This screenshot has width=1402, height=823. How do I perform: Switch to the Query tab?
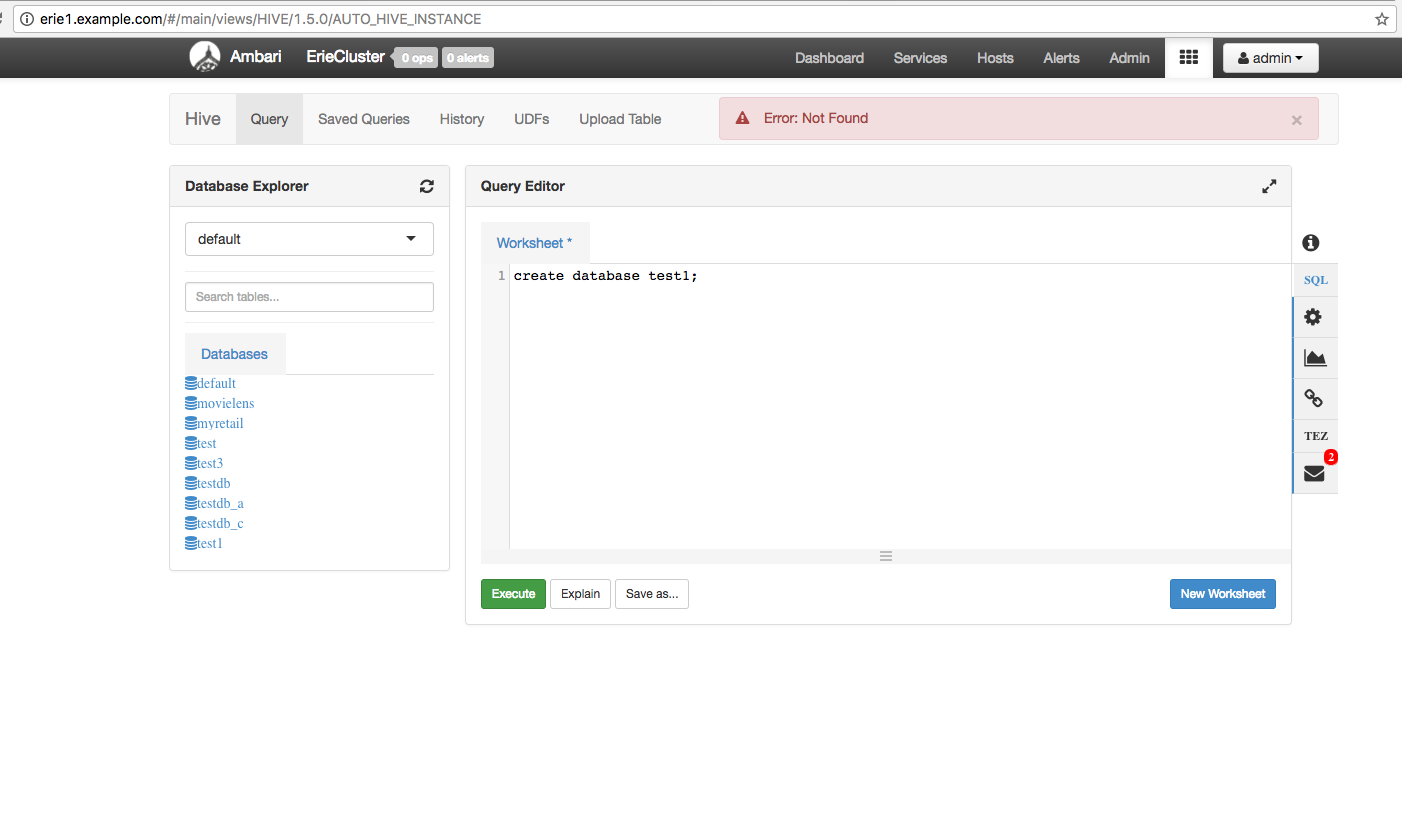[x=269, y=119]
